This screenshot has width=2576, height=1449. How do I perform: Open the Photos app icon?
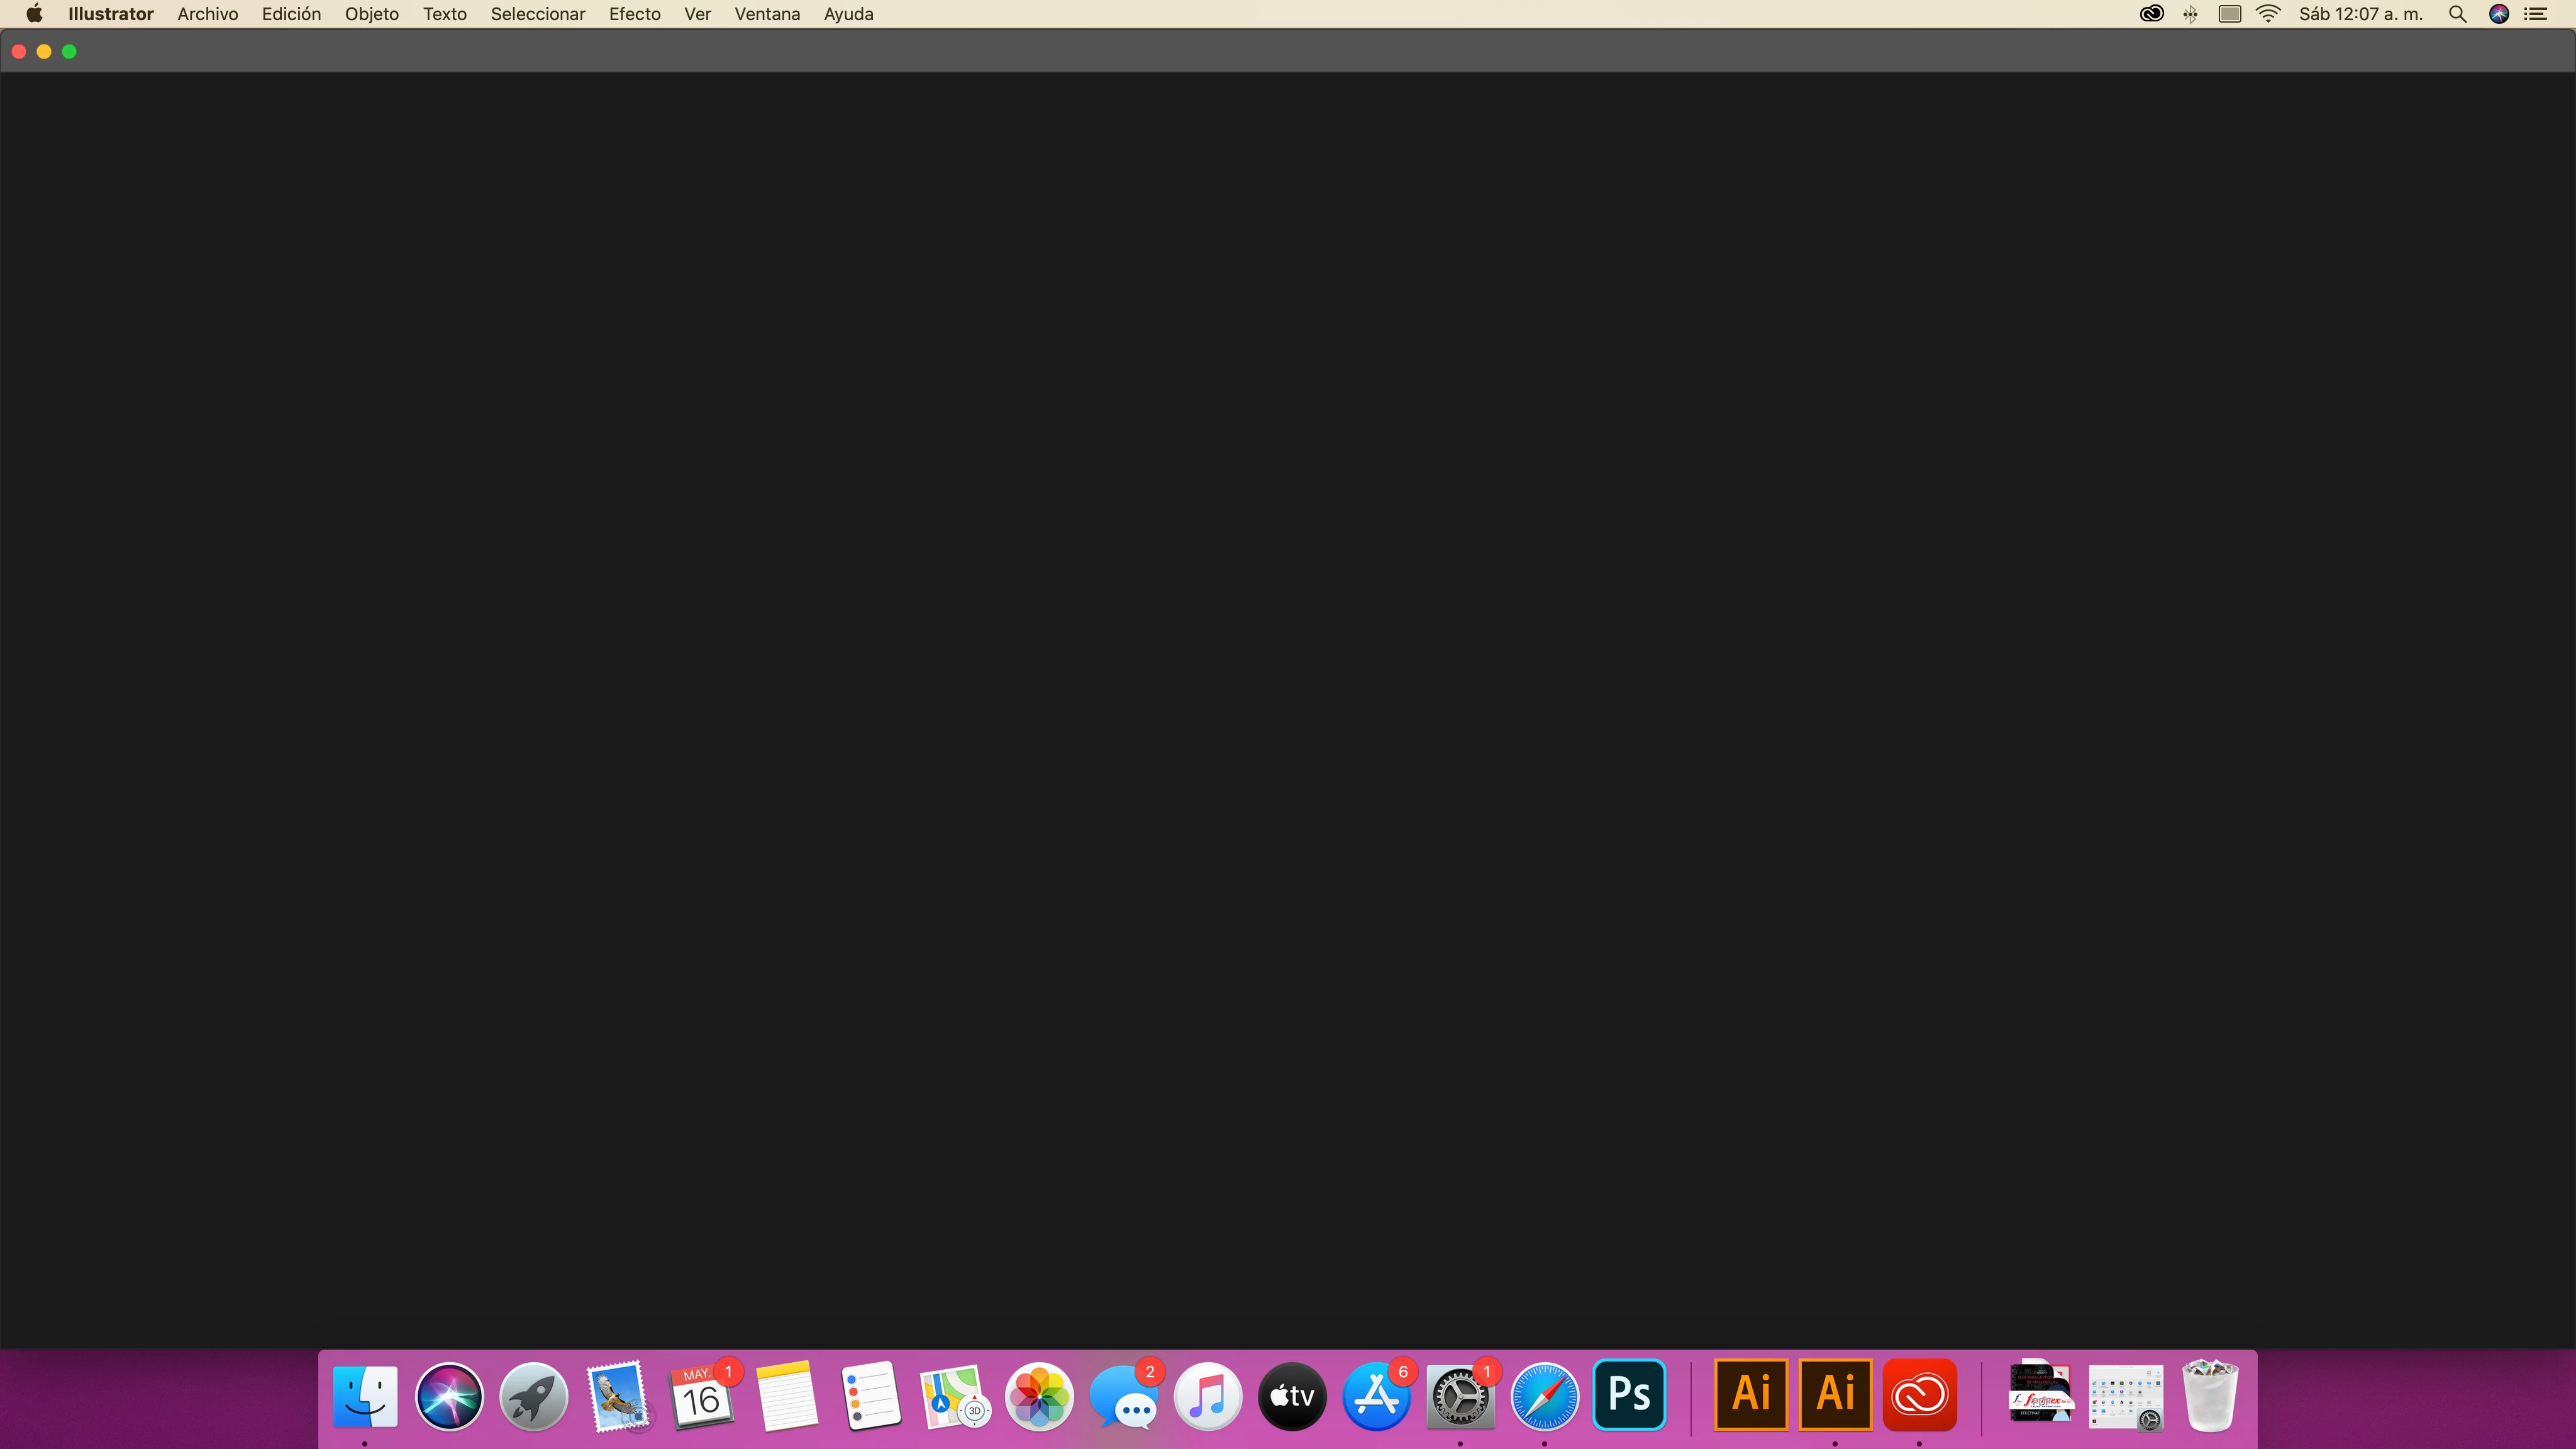click(x=1039, y=1396)
